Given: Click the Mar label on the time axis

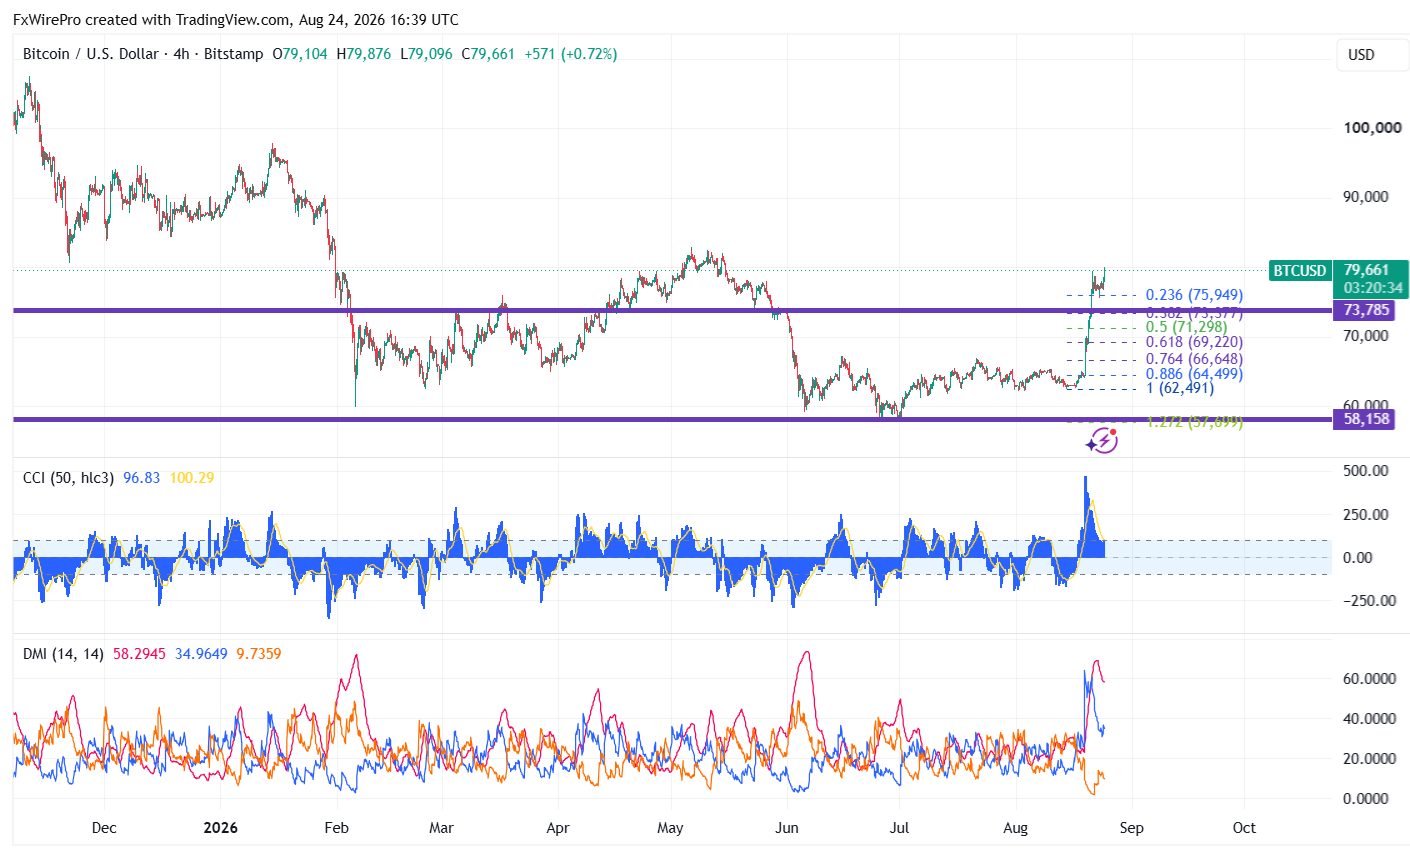Looking at the screenshot, I should click(441, 828).
